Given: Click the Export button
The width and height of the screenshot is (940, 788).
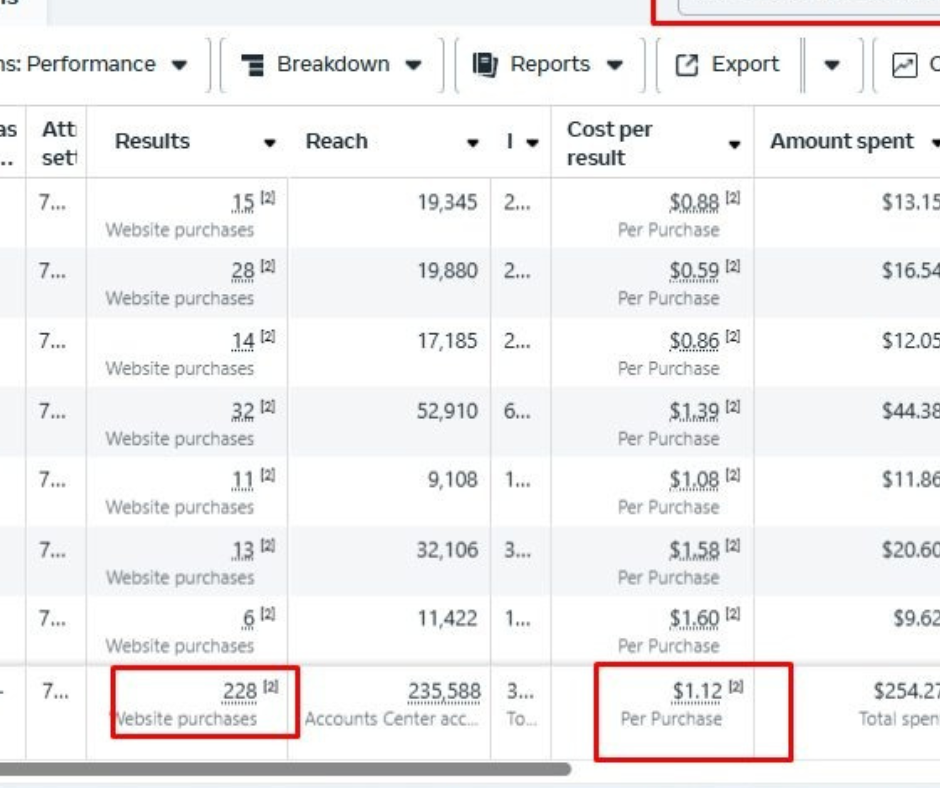Looking at the screenshot, I should click(729, 64).
